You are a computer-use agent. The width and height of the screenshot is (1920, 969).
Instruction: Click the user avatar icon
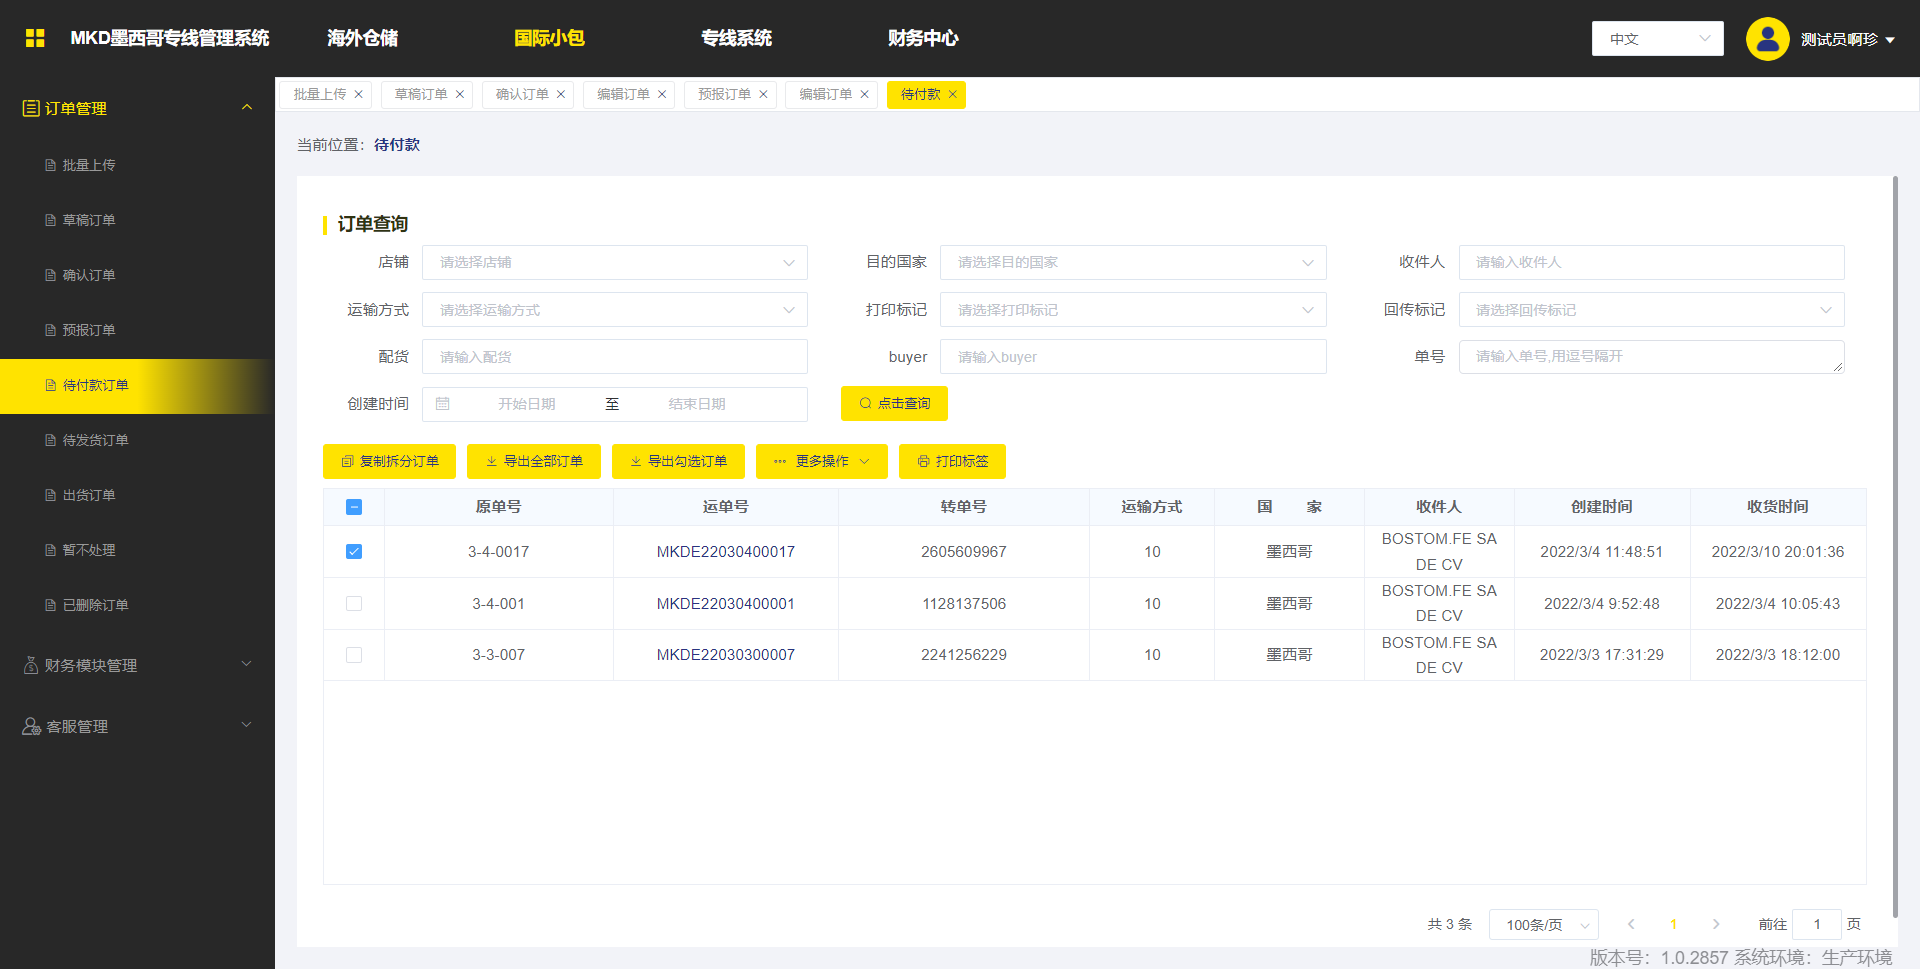pos(1767,39)
